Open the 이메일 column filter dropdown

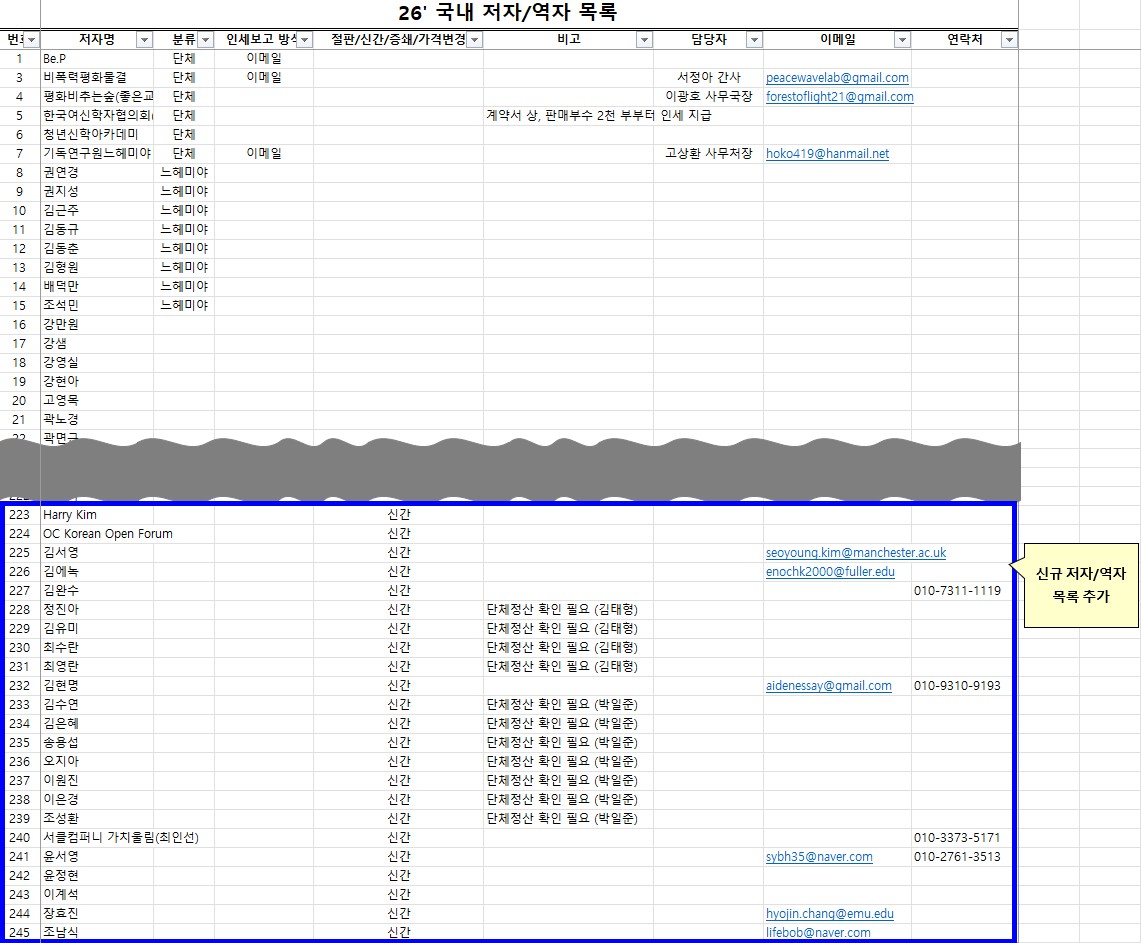[902, 40]
